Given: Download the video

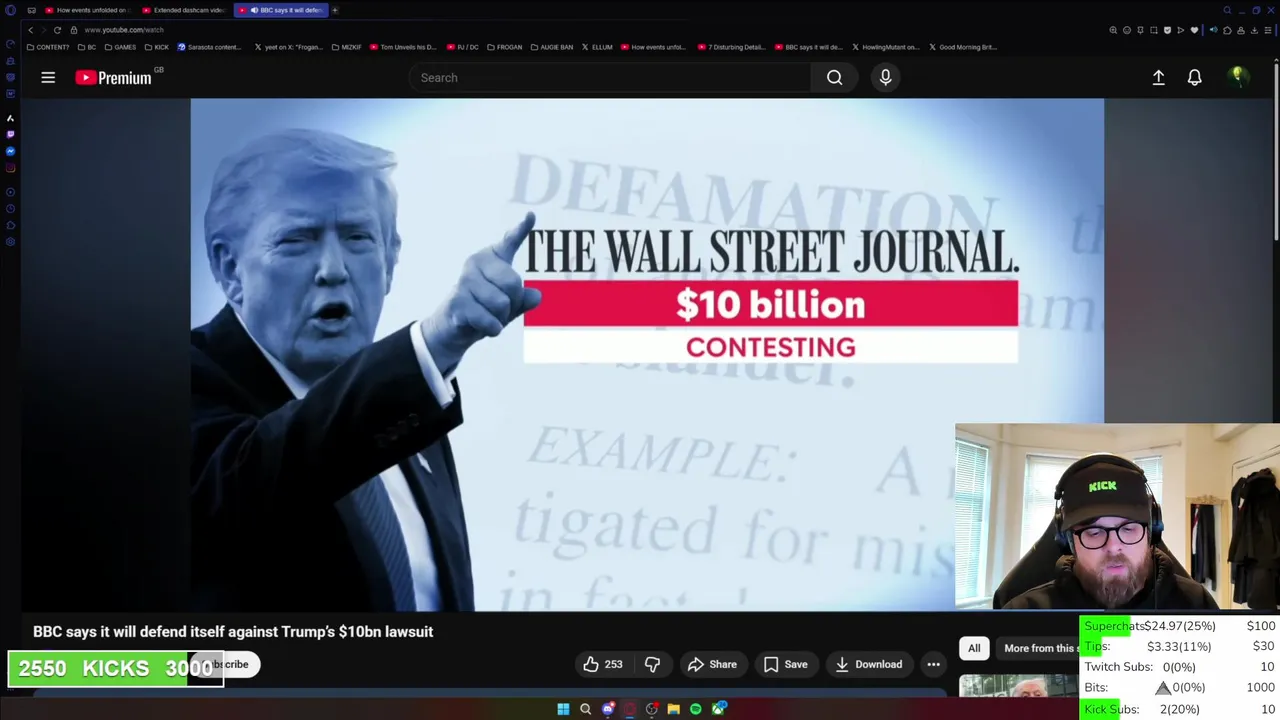Looking at the screenshot, I should (x=868, y=664).
